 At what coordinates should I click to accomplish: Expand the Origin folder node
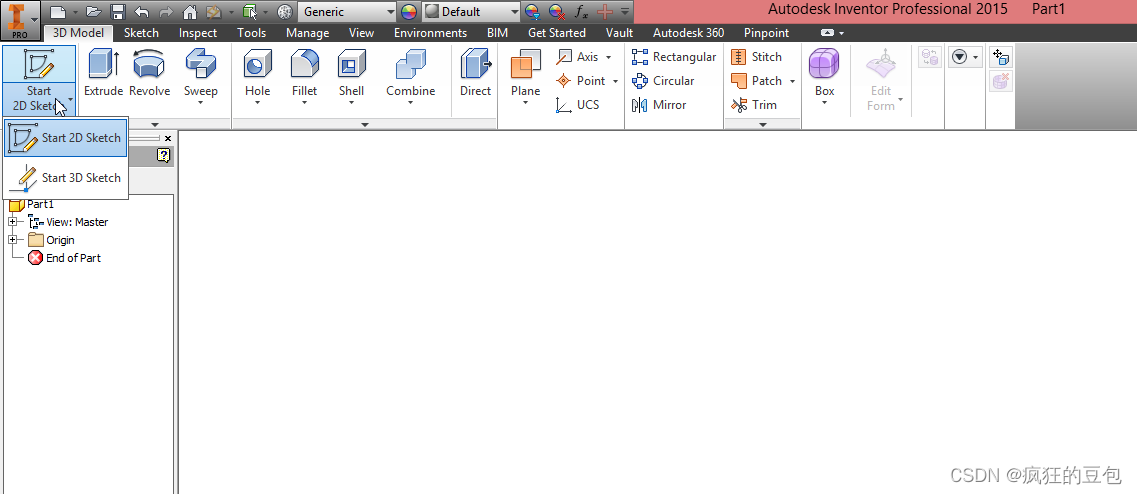click(13, 240)
